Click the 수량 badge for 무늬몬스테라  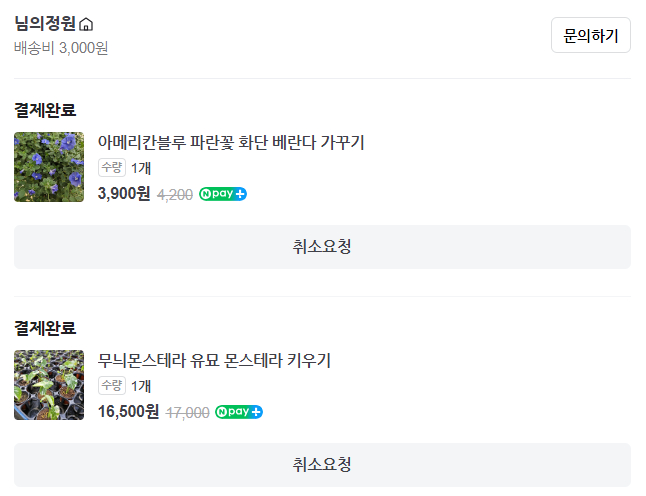111,385
